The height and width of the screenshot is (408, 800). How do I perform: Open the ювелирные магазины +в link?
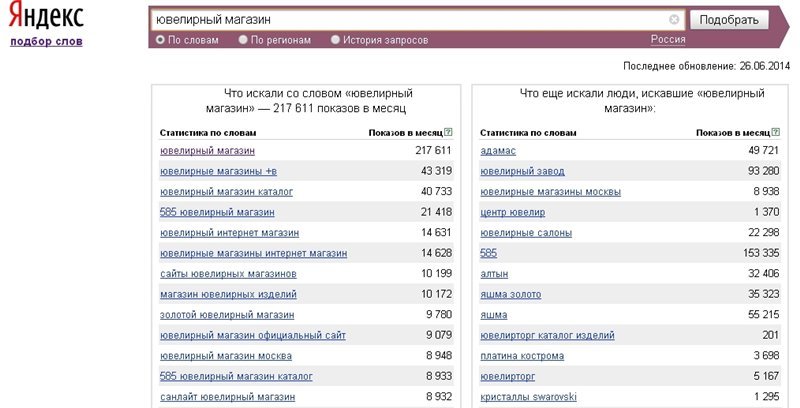[x=218, y=171]
